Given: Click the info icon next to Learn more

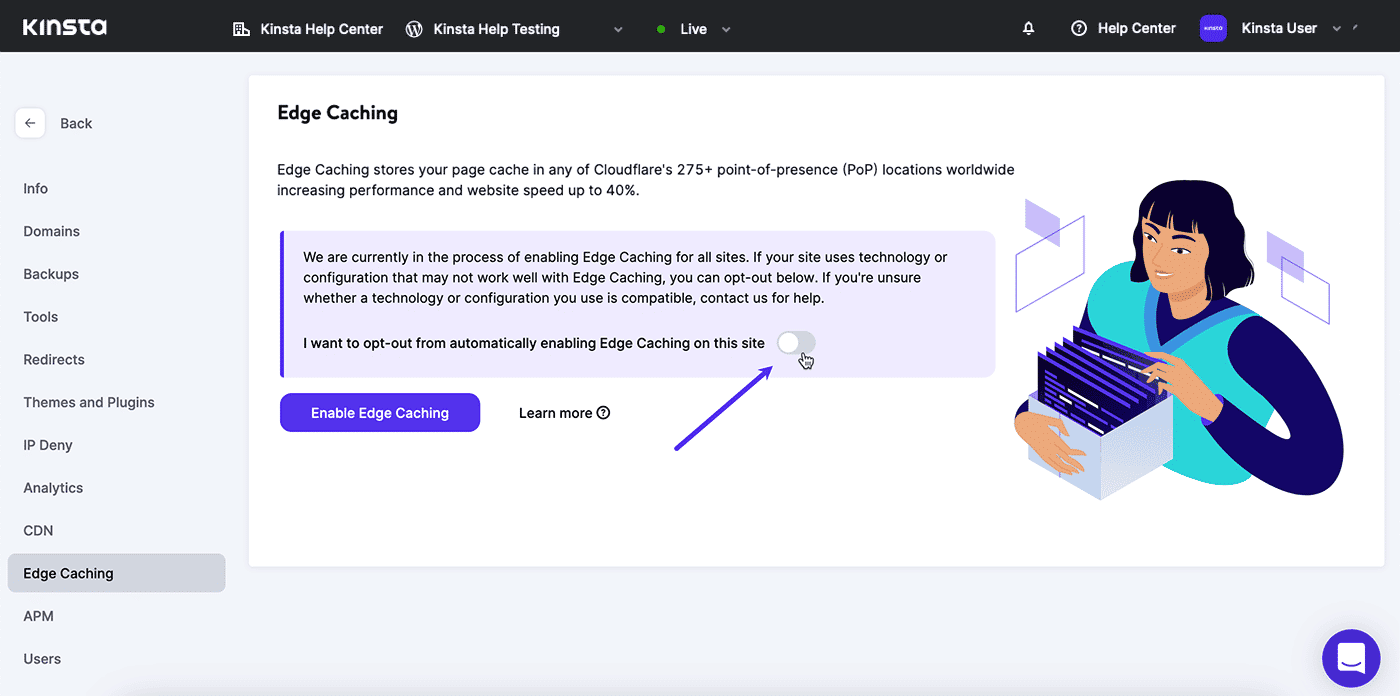Looking at the screenshot, I should (604, 412).
